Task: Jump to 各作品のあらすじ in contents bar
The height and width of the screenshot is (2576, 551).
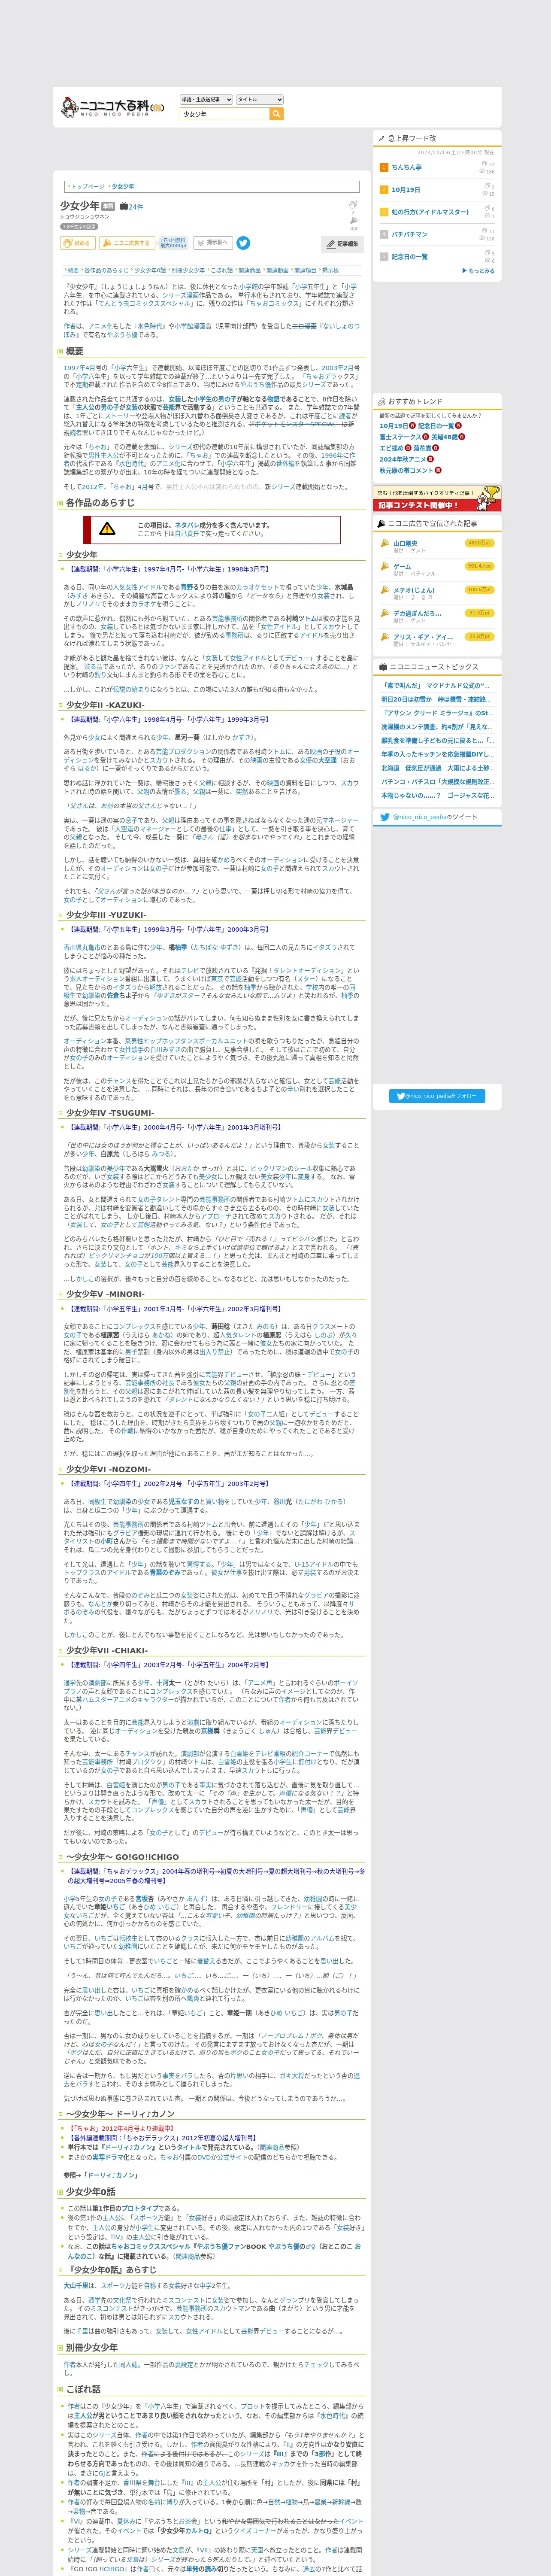Action: tap(106, 270)
